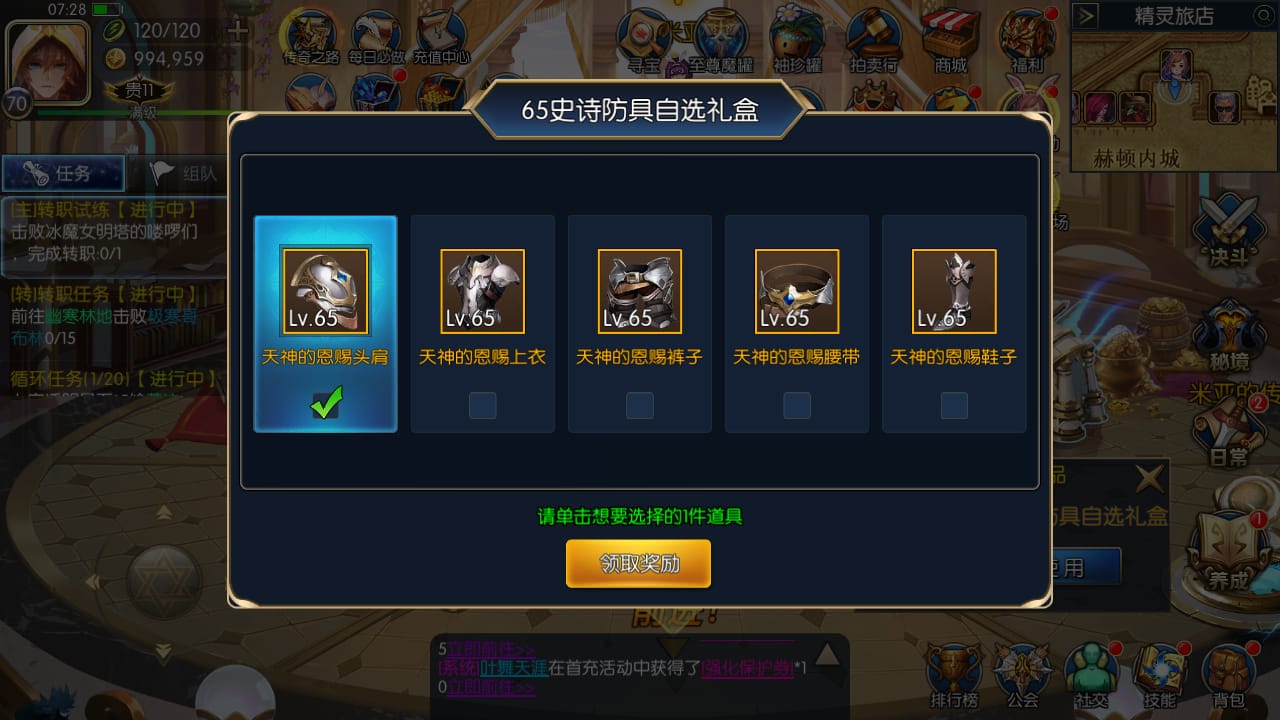The height and width of the screenshot is (720, 1280).
Task: Tap the plus next to stamina 120/120
Action: pyautogui.click(x=238, y=31)
